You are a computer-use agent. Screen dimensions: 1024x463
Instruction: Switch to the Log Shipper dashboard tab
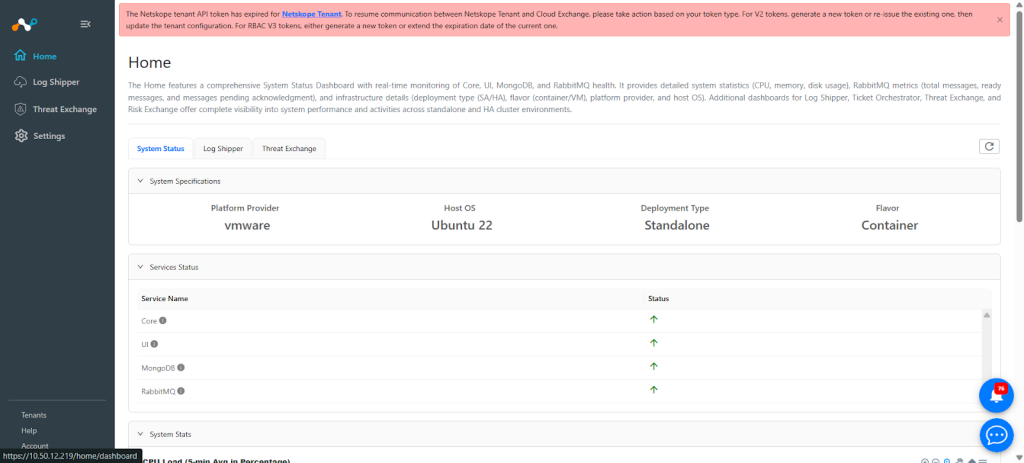tap(223, 148)
